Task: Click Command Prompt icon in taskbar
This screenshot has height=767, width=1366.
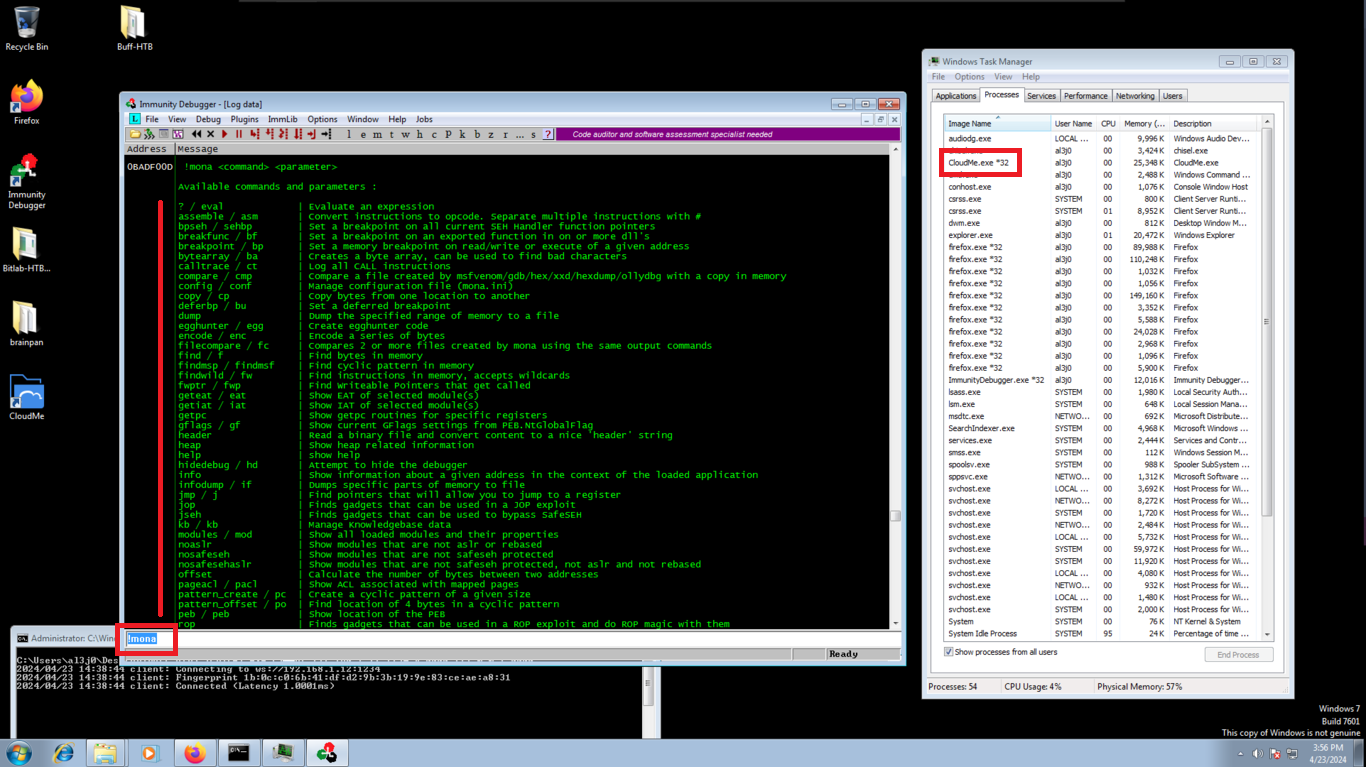Action: tap(238, 752)
